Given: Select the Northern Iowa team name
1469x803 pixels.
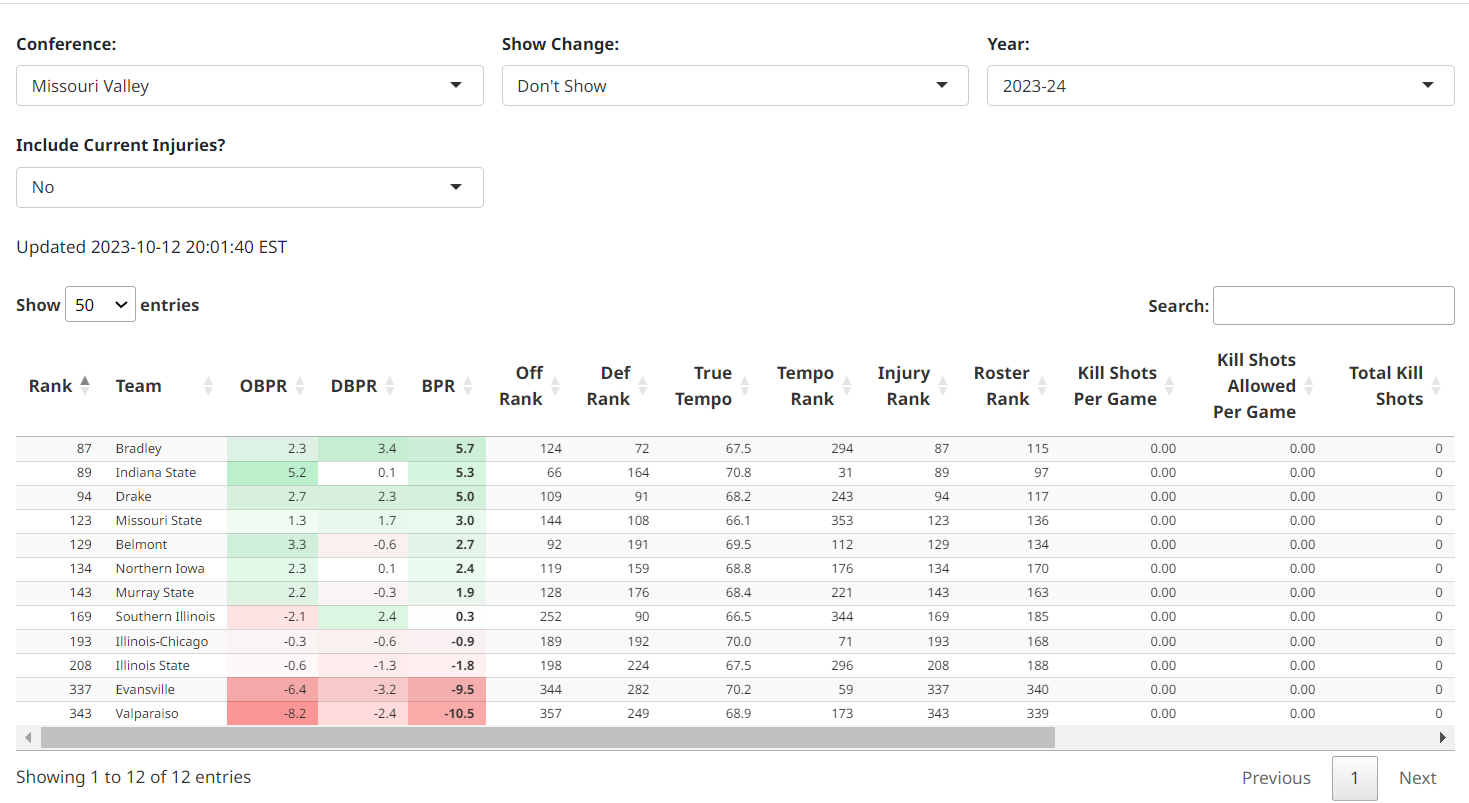Looking at the screenshot, I should (160, 569).
